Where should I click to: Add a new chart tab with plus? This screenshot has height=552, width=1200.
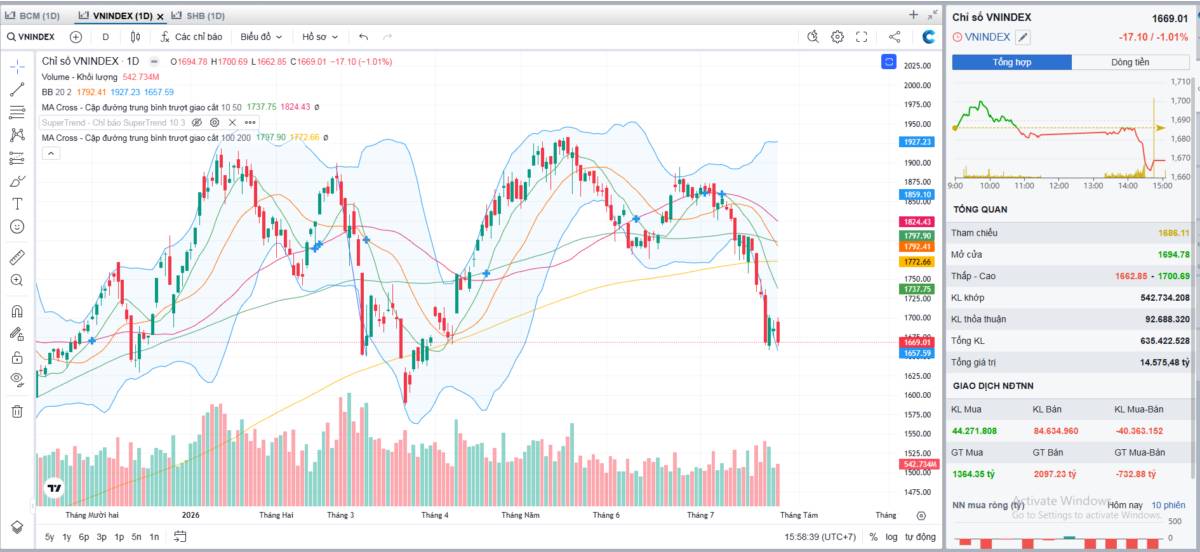pyautogui.click(x=913, y=15)
